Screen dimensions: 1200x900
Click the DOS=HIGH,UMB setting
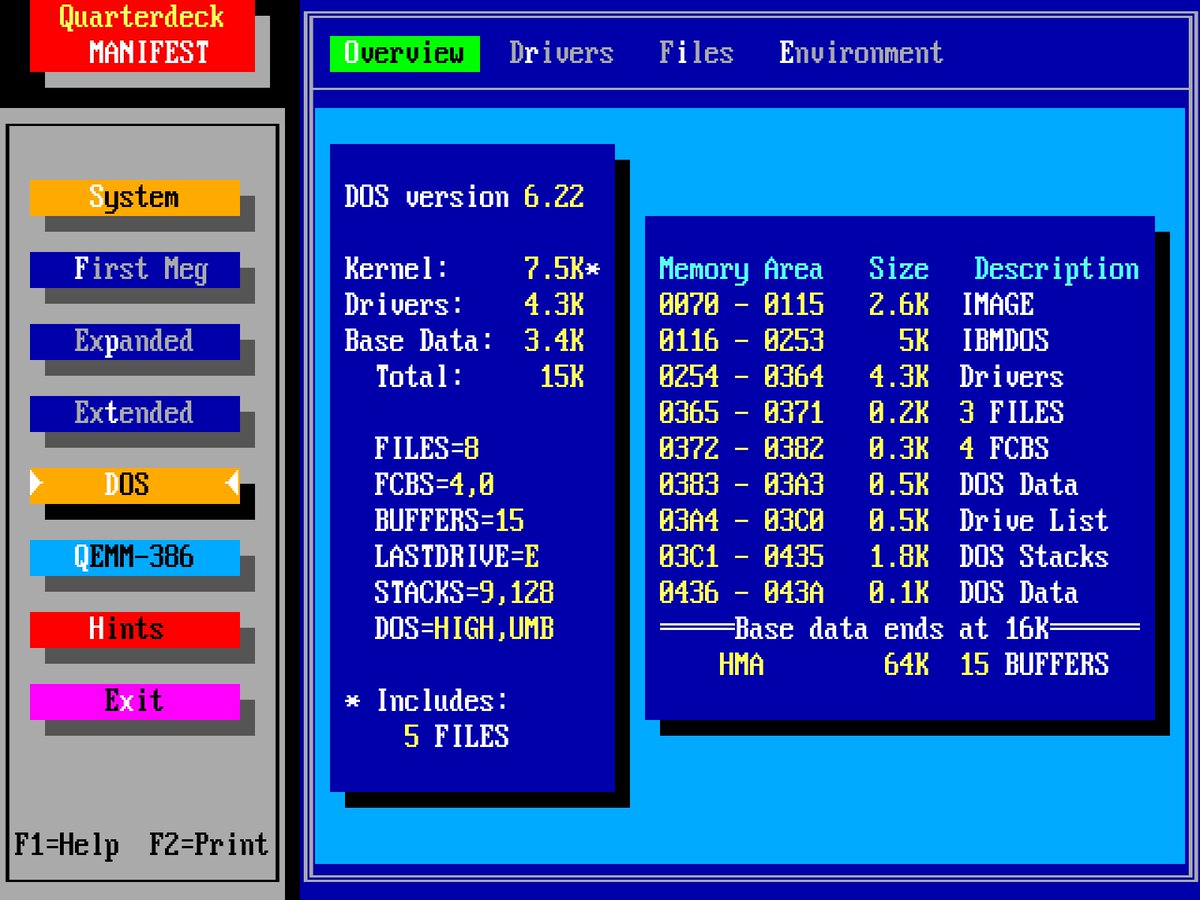[464, 629]
